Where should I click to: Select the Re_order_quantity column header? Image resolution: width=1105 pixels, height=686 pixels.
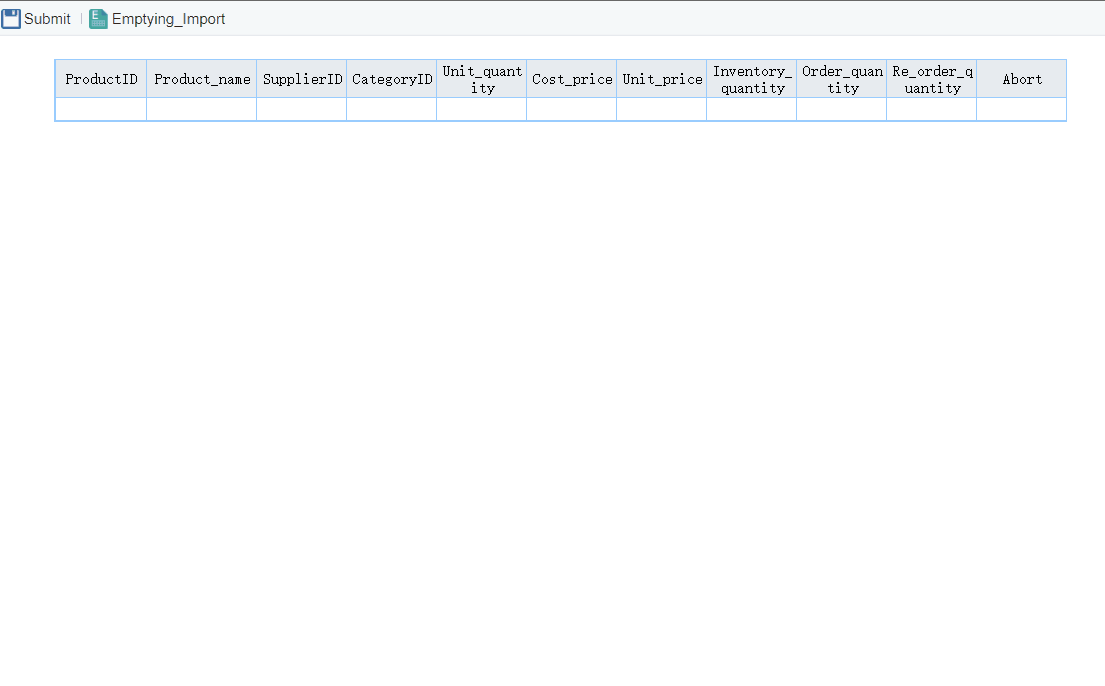[x=931, y=79]
